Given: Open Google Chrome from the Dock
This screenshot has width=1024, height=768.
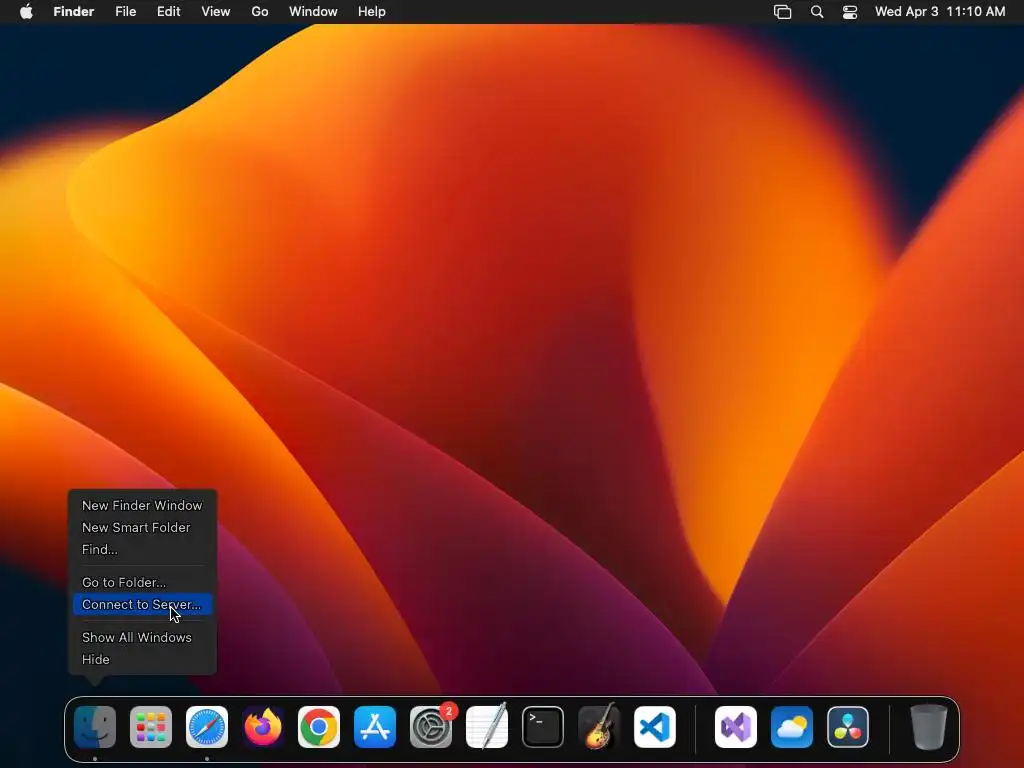Looking at the screenshot, I should pyautogui.click(x=319, y=727).
